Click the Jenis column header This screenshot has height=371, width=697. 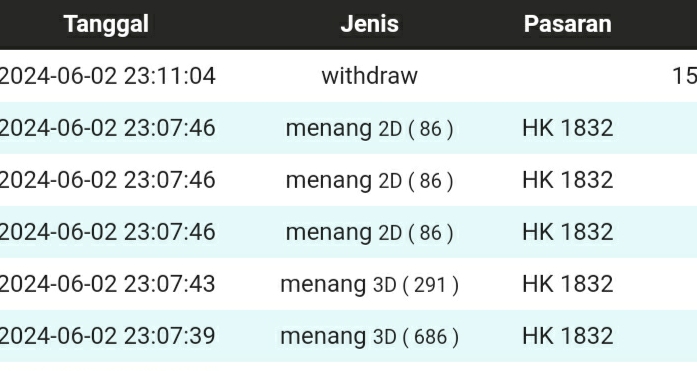[x=369, y=24]
